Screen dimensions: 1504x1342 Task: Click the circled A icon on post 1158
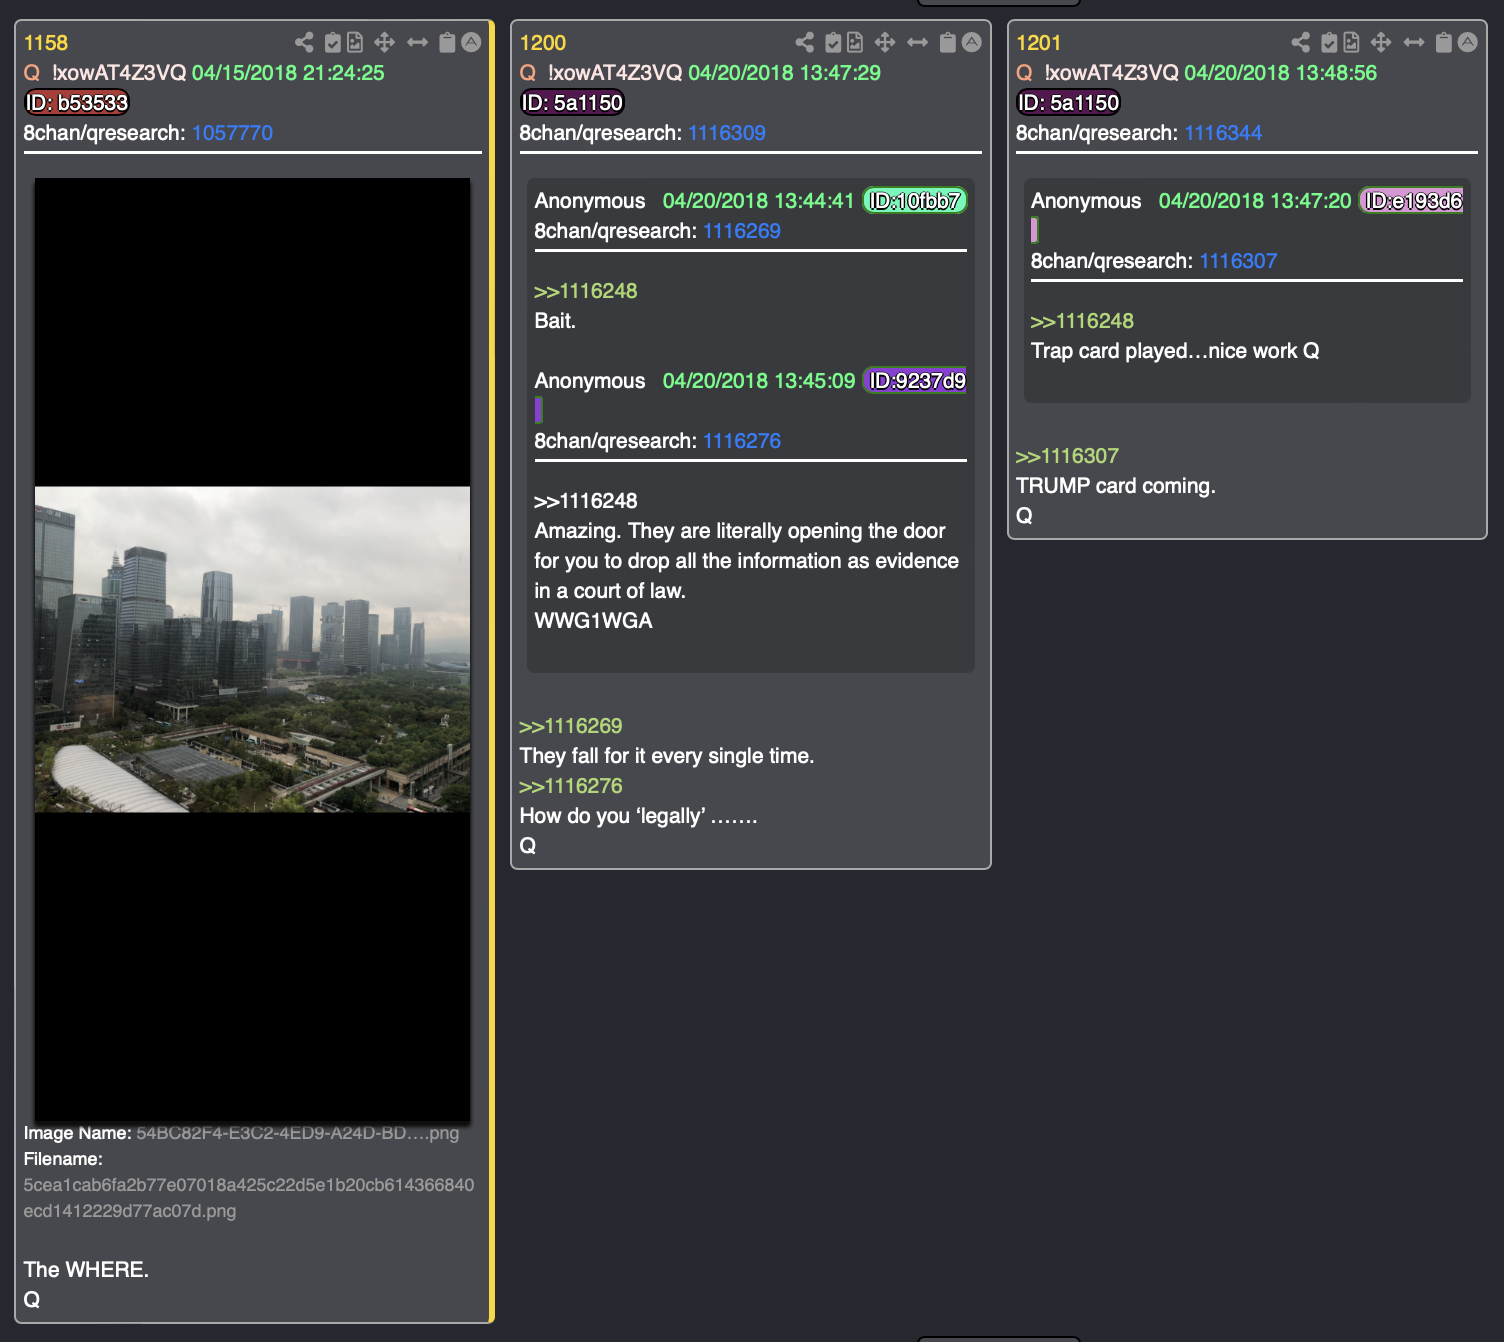coord(471,42)
